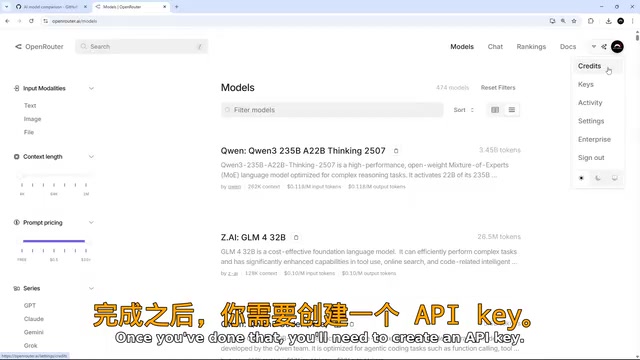Go to the Chat page
Viewport: 640px width, 360px height.
(495, 47)
